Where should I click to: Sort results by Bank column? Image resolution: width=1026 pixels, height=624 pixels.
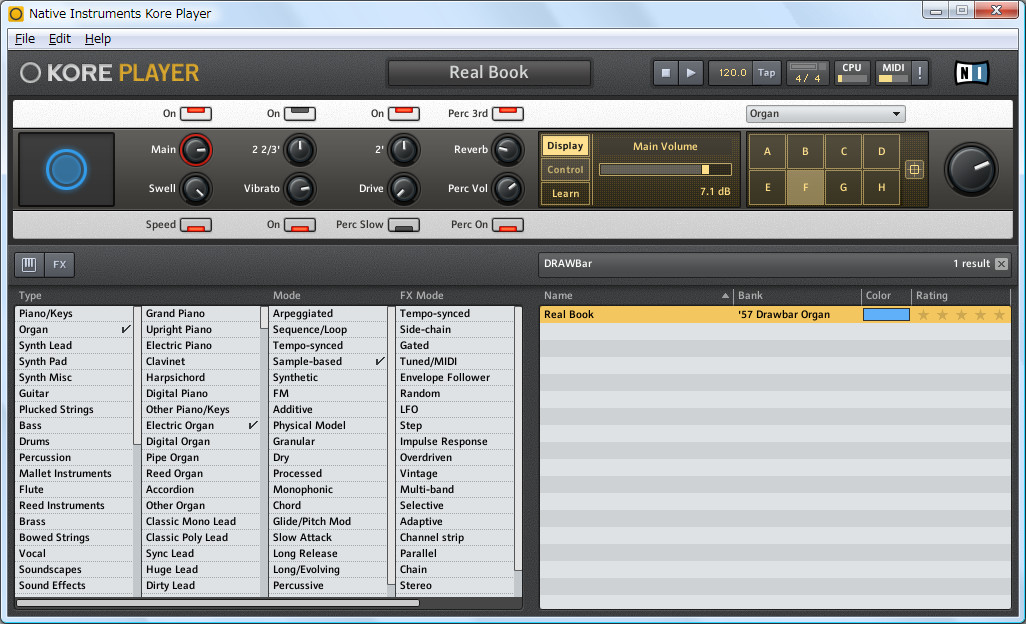click(797, 296)
